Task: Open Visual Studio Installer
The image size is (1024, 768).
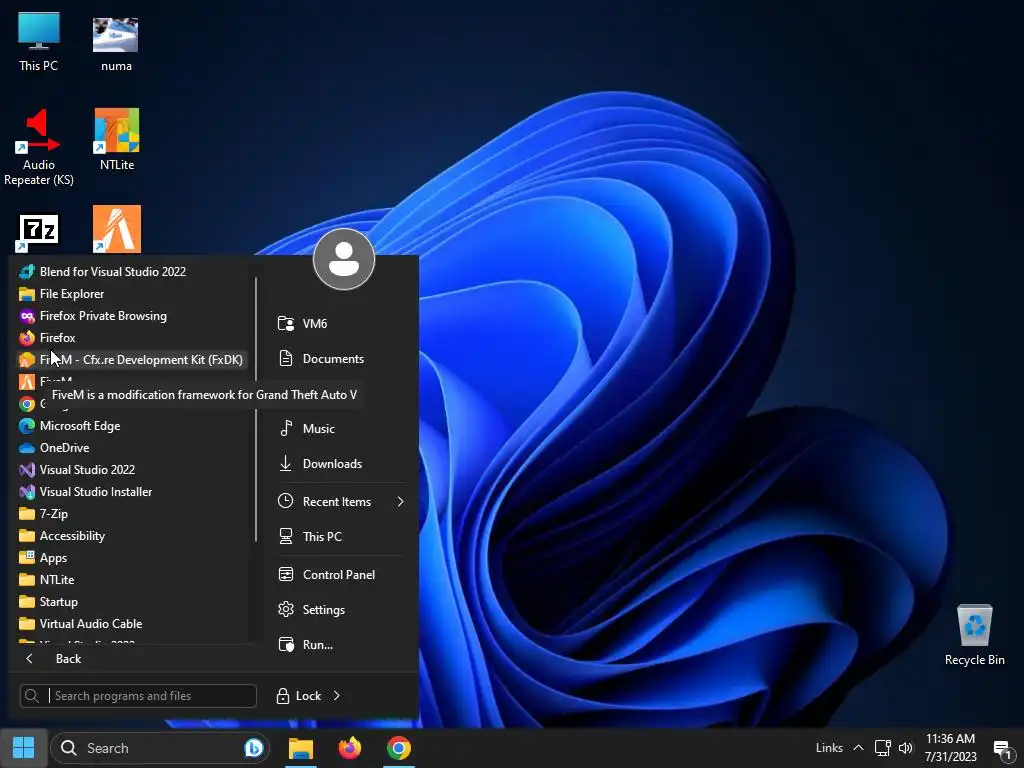Action: point(131,492)
